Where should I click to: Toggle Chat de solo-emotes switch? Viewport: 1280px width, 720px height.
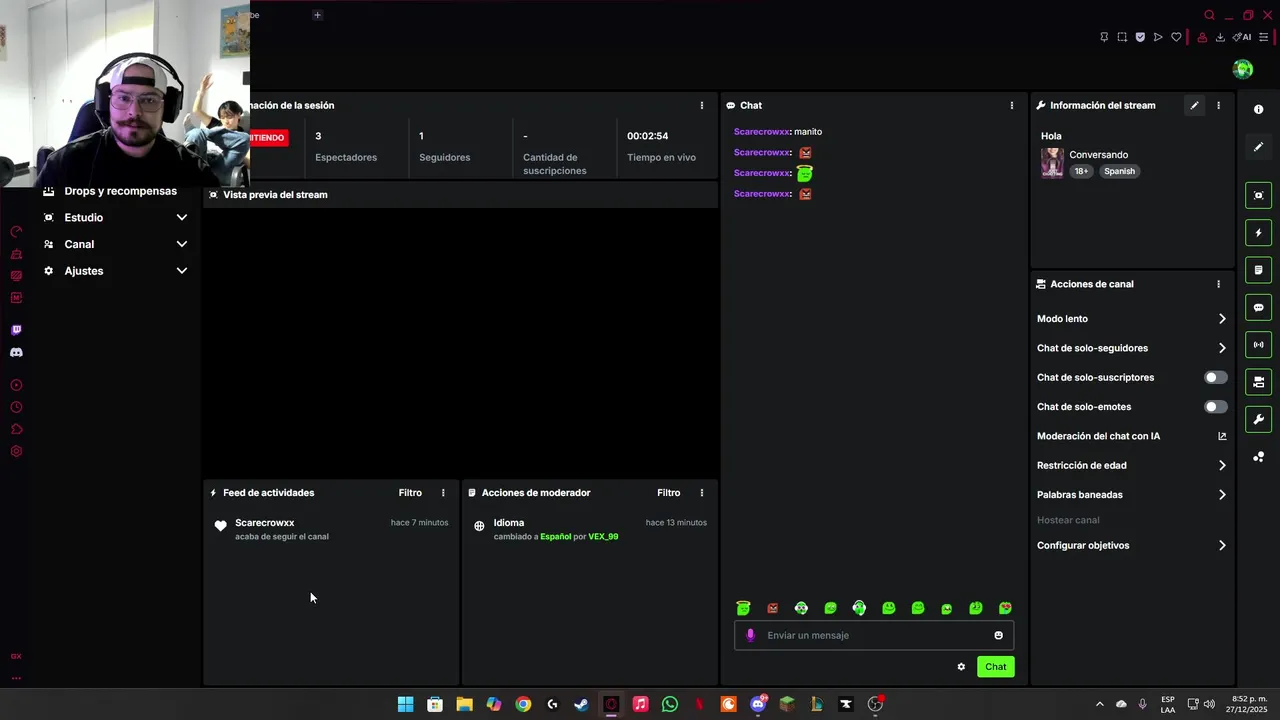1216,407
